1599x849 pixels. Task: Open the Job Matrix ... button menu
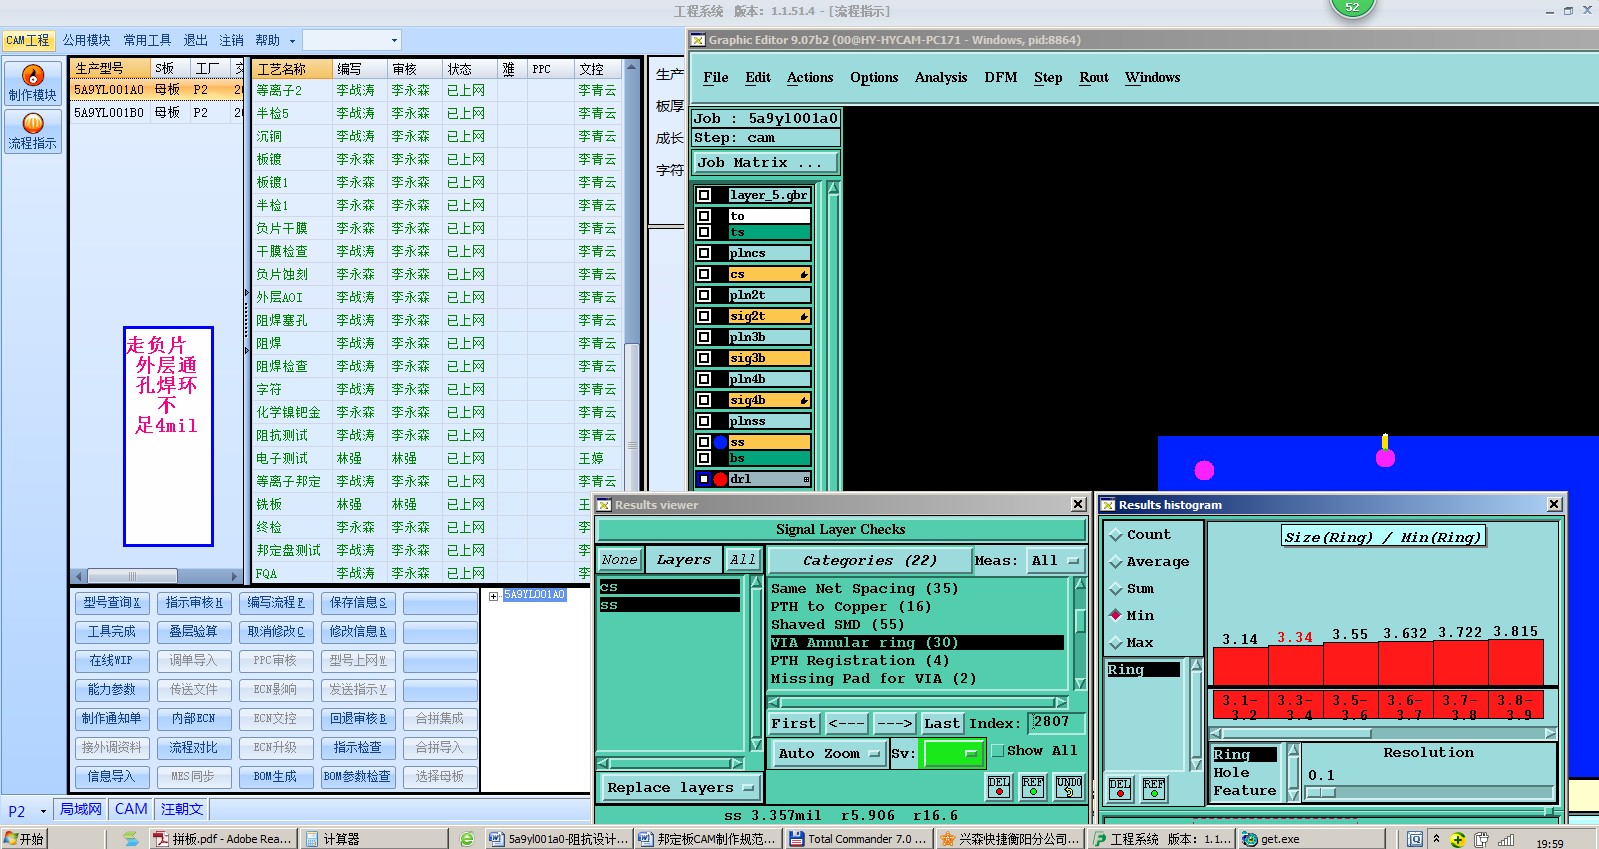point(766,162)
